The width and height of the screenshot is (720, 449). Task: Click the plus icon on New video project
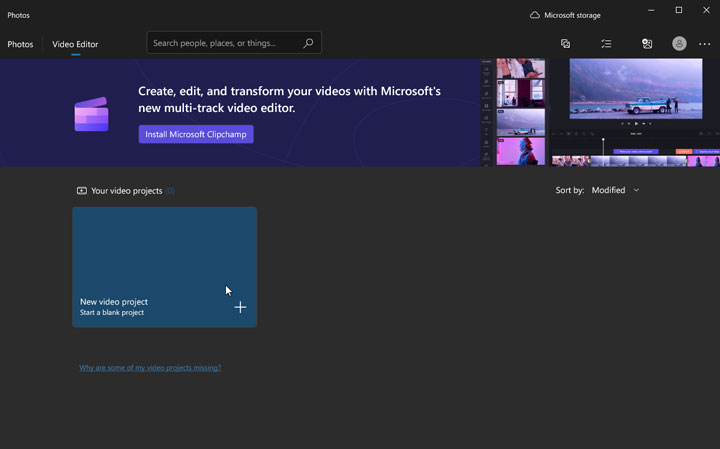(x=240, y=307)
